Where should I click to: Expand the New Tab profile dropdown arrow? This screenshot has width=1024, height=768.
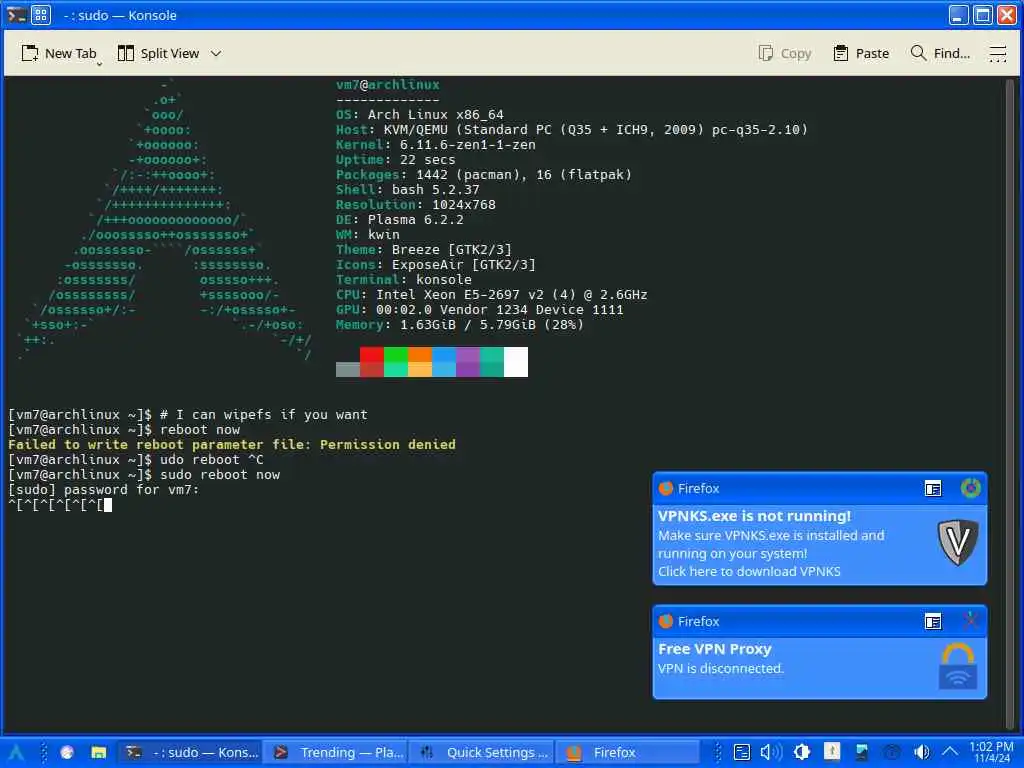[x=99, y=63]
